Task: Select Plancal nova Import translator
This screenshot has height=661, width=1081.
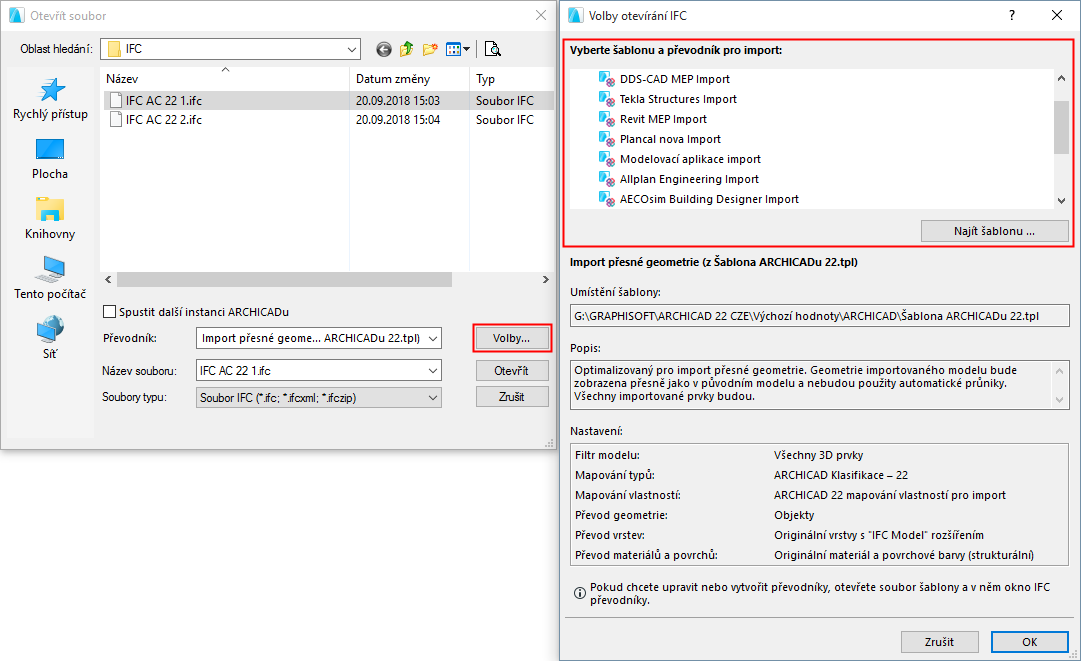Action: click(670, 139)
